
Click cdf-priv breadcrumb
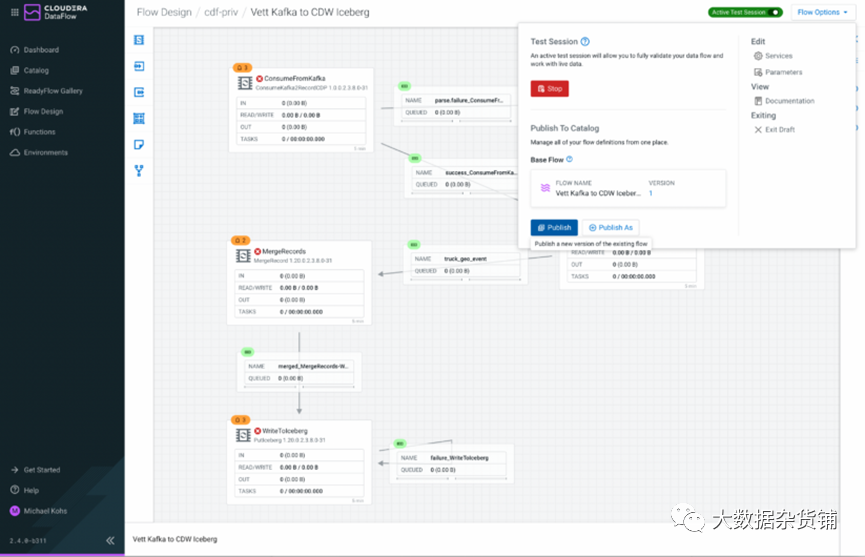coord(221,12)
